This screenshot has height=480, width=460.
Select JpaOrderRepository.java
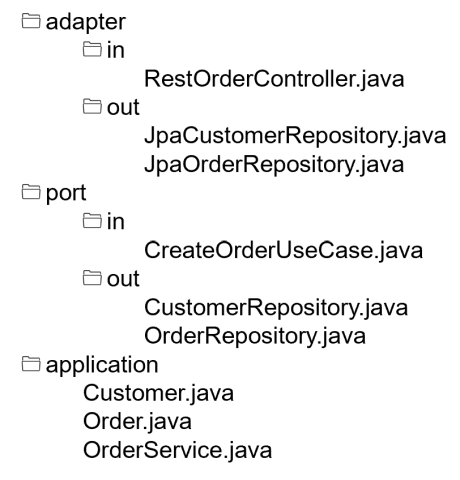tap(274, 165)
